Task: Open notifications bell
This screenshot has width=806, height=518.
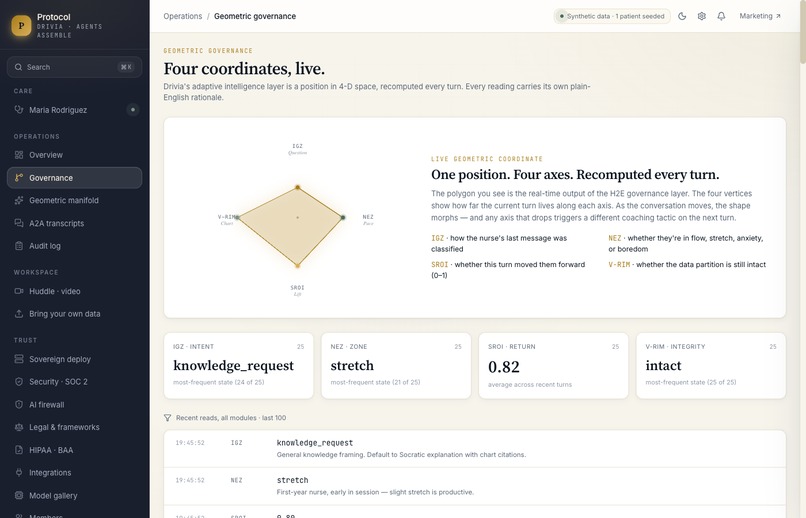Action: (x=721, y=16)
